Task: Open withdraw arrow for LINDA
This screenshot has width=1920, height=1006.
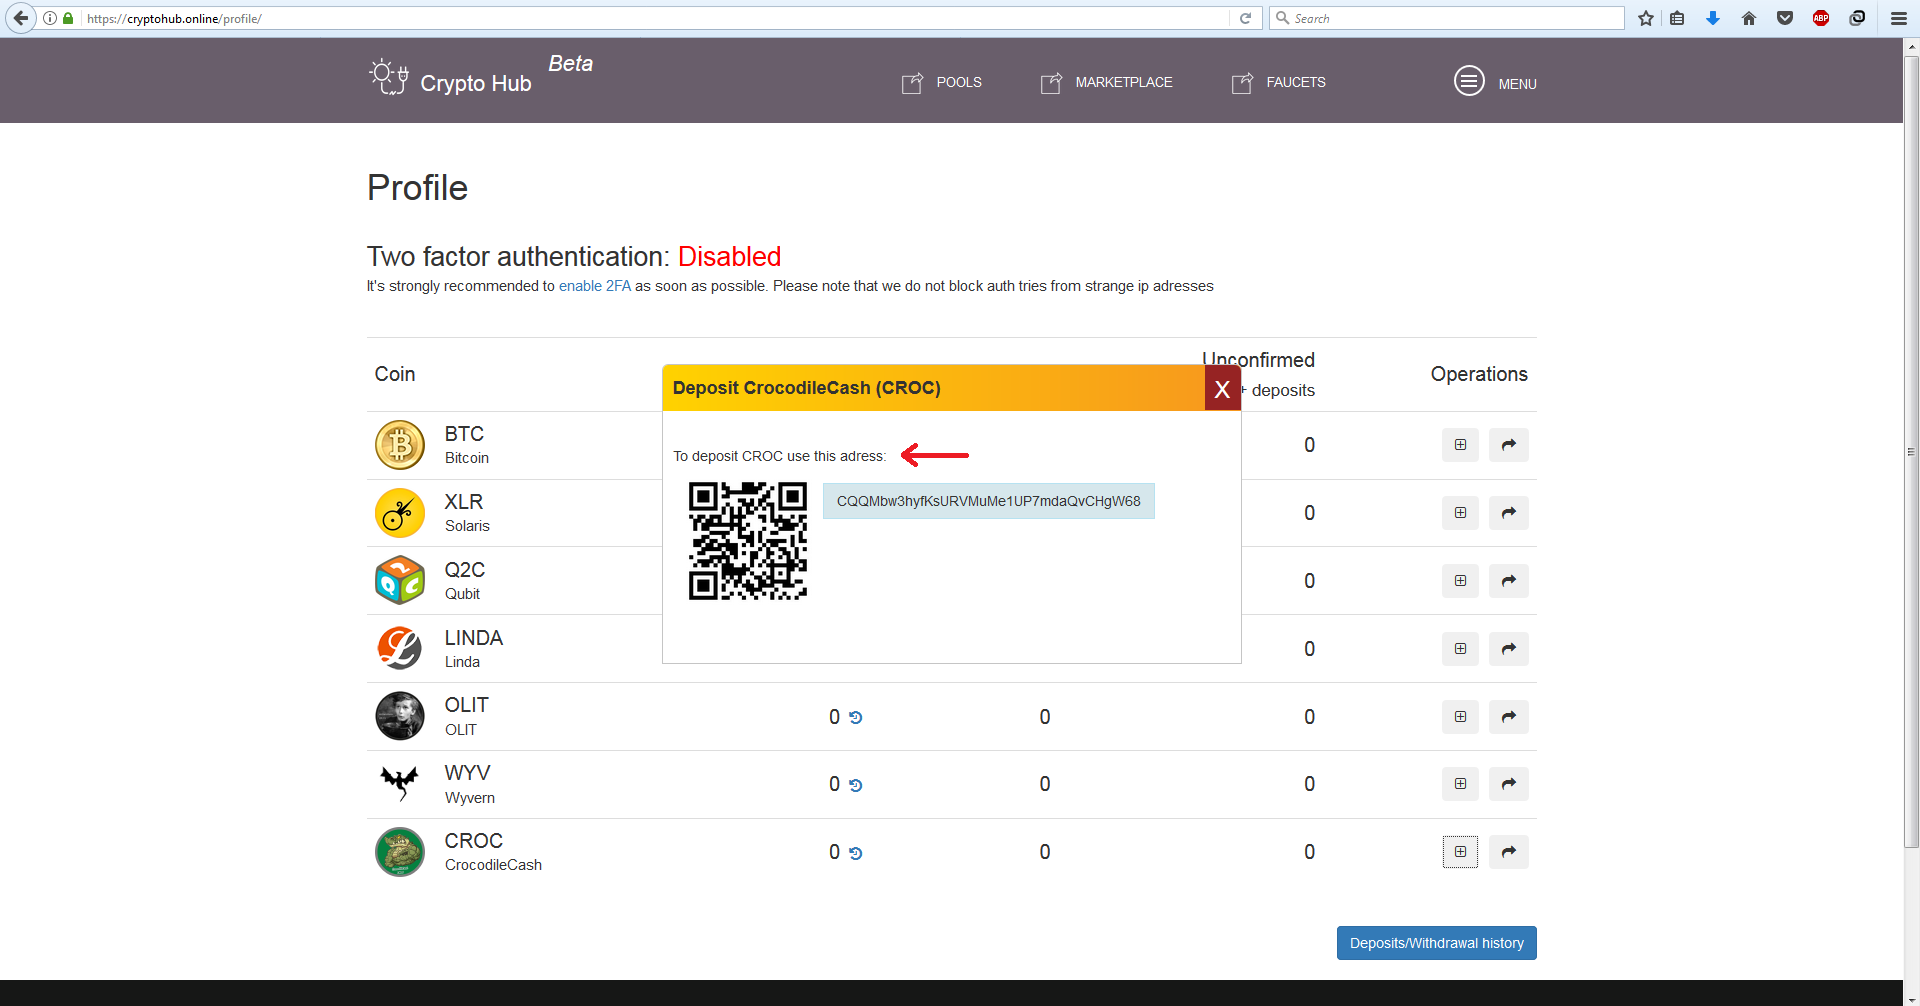Action: click(x=1508, y=649)
